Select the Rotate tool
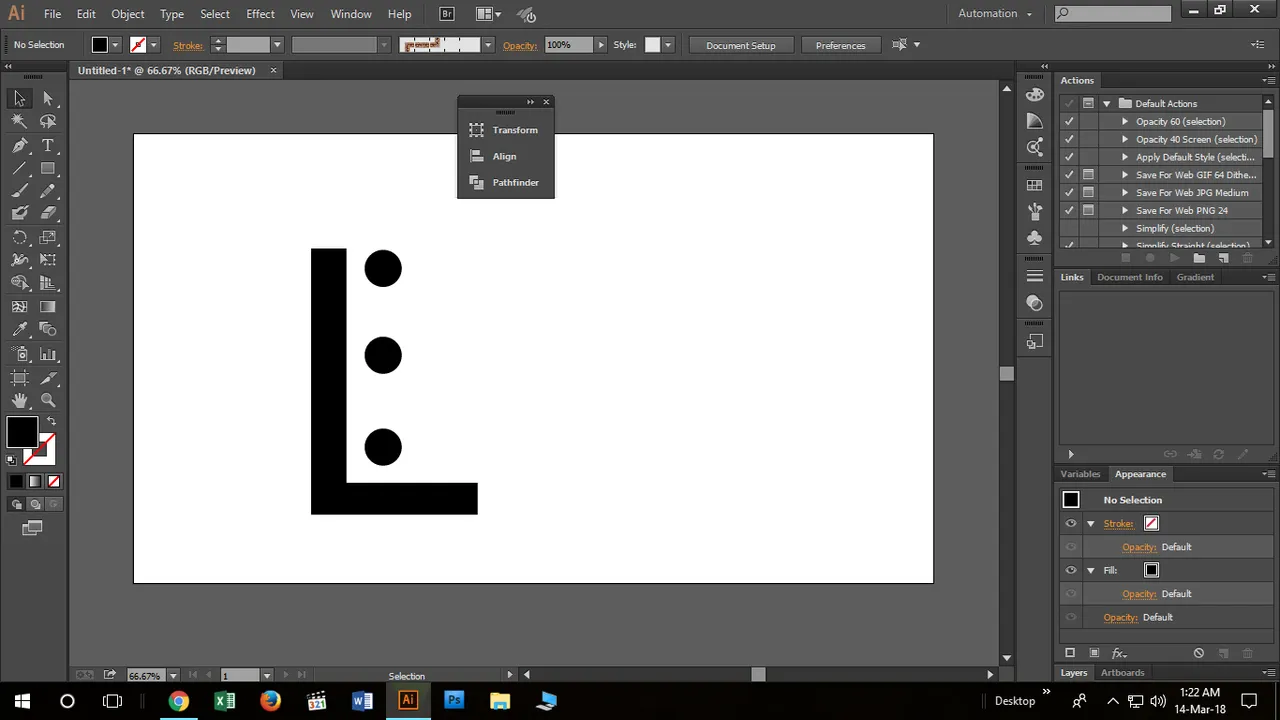The height and width of the screenshot is (720, 1280). coord(19,238)
